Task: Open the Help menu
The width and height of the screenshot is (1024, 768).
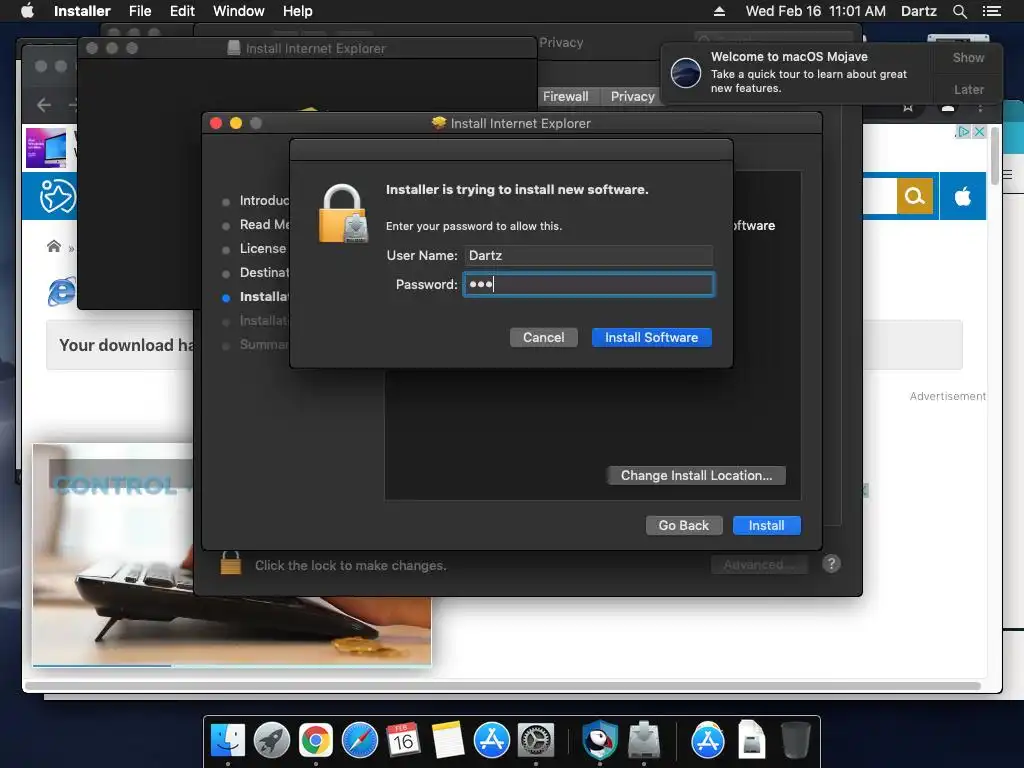Action: point(297,11)
